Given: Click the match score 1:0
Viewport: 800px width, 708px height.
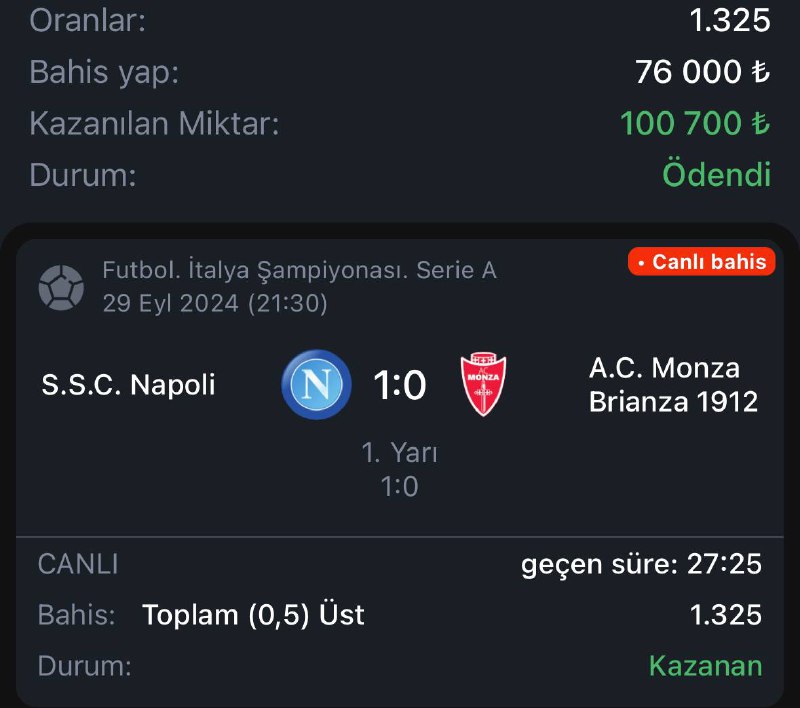Looking at the screenshot, I should point(401,384).
